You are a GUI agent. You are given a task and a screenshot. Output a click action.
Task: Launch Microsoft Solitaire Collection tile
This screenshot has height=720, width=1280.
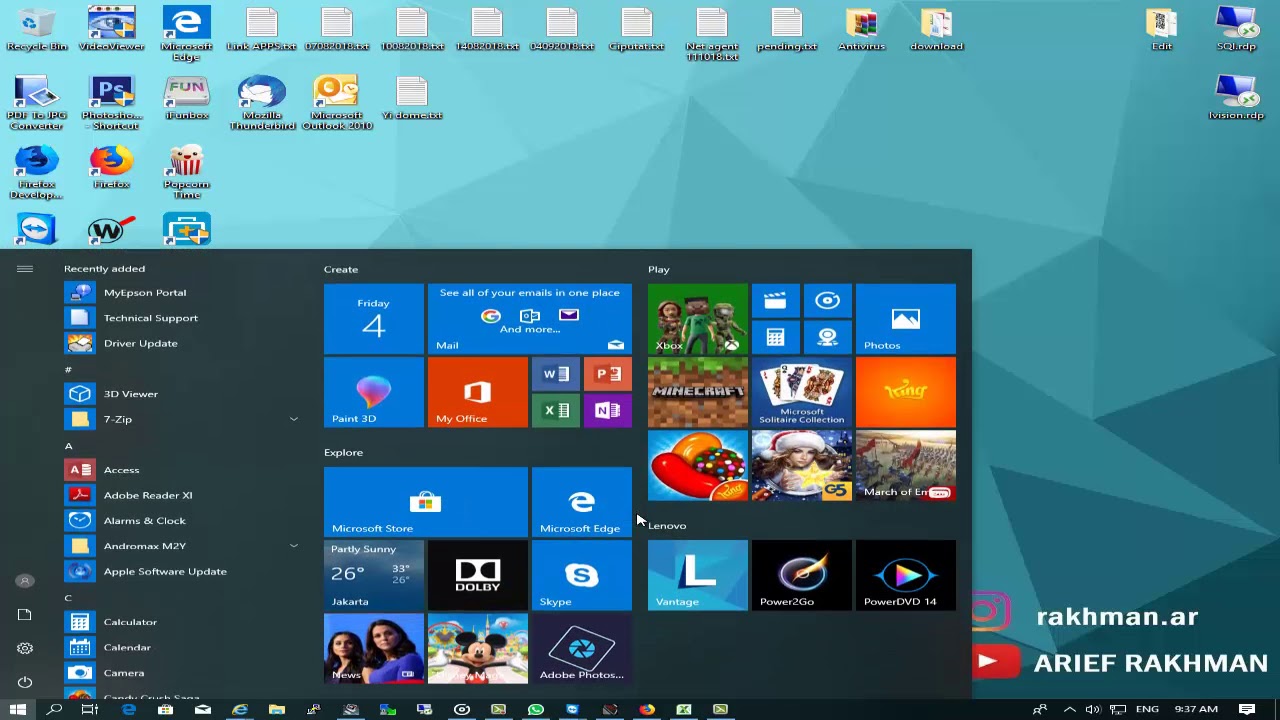[x=801, y=392]
